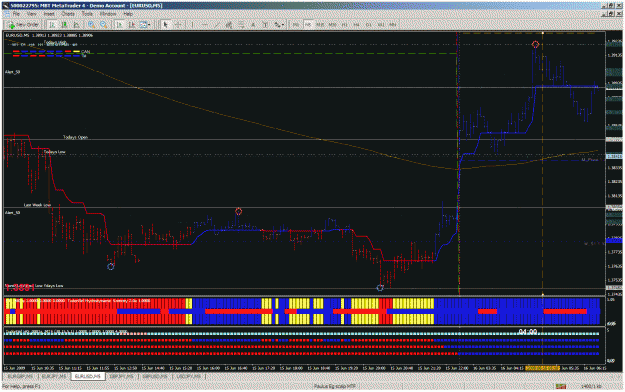The width and height of the screenshot is (625, 392).
Task: Click the 'Todays Open' line label
Action: (x=75, y=137)
